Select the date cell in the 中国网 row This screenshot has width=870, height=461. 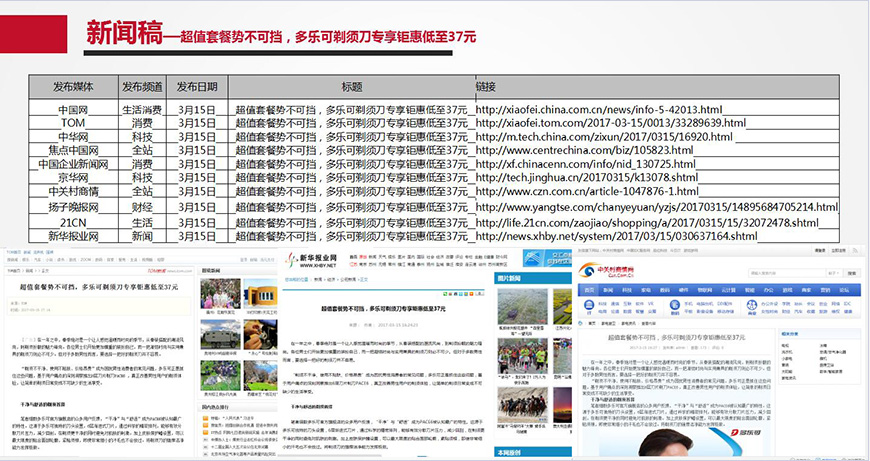[x=197, y=109]
